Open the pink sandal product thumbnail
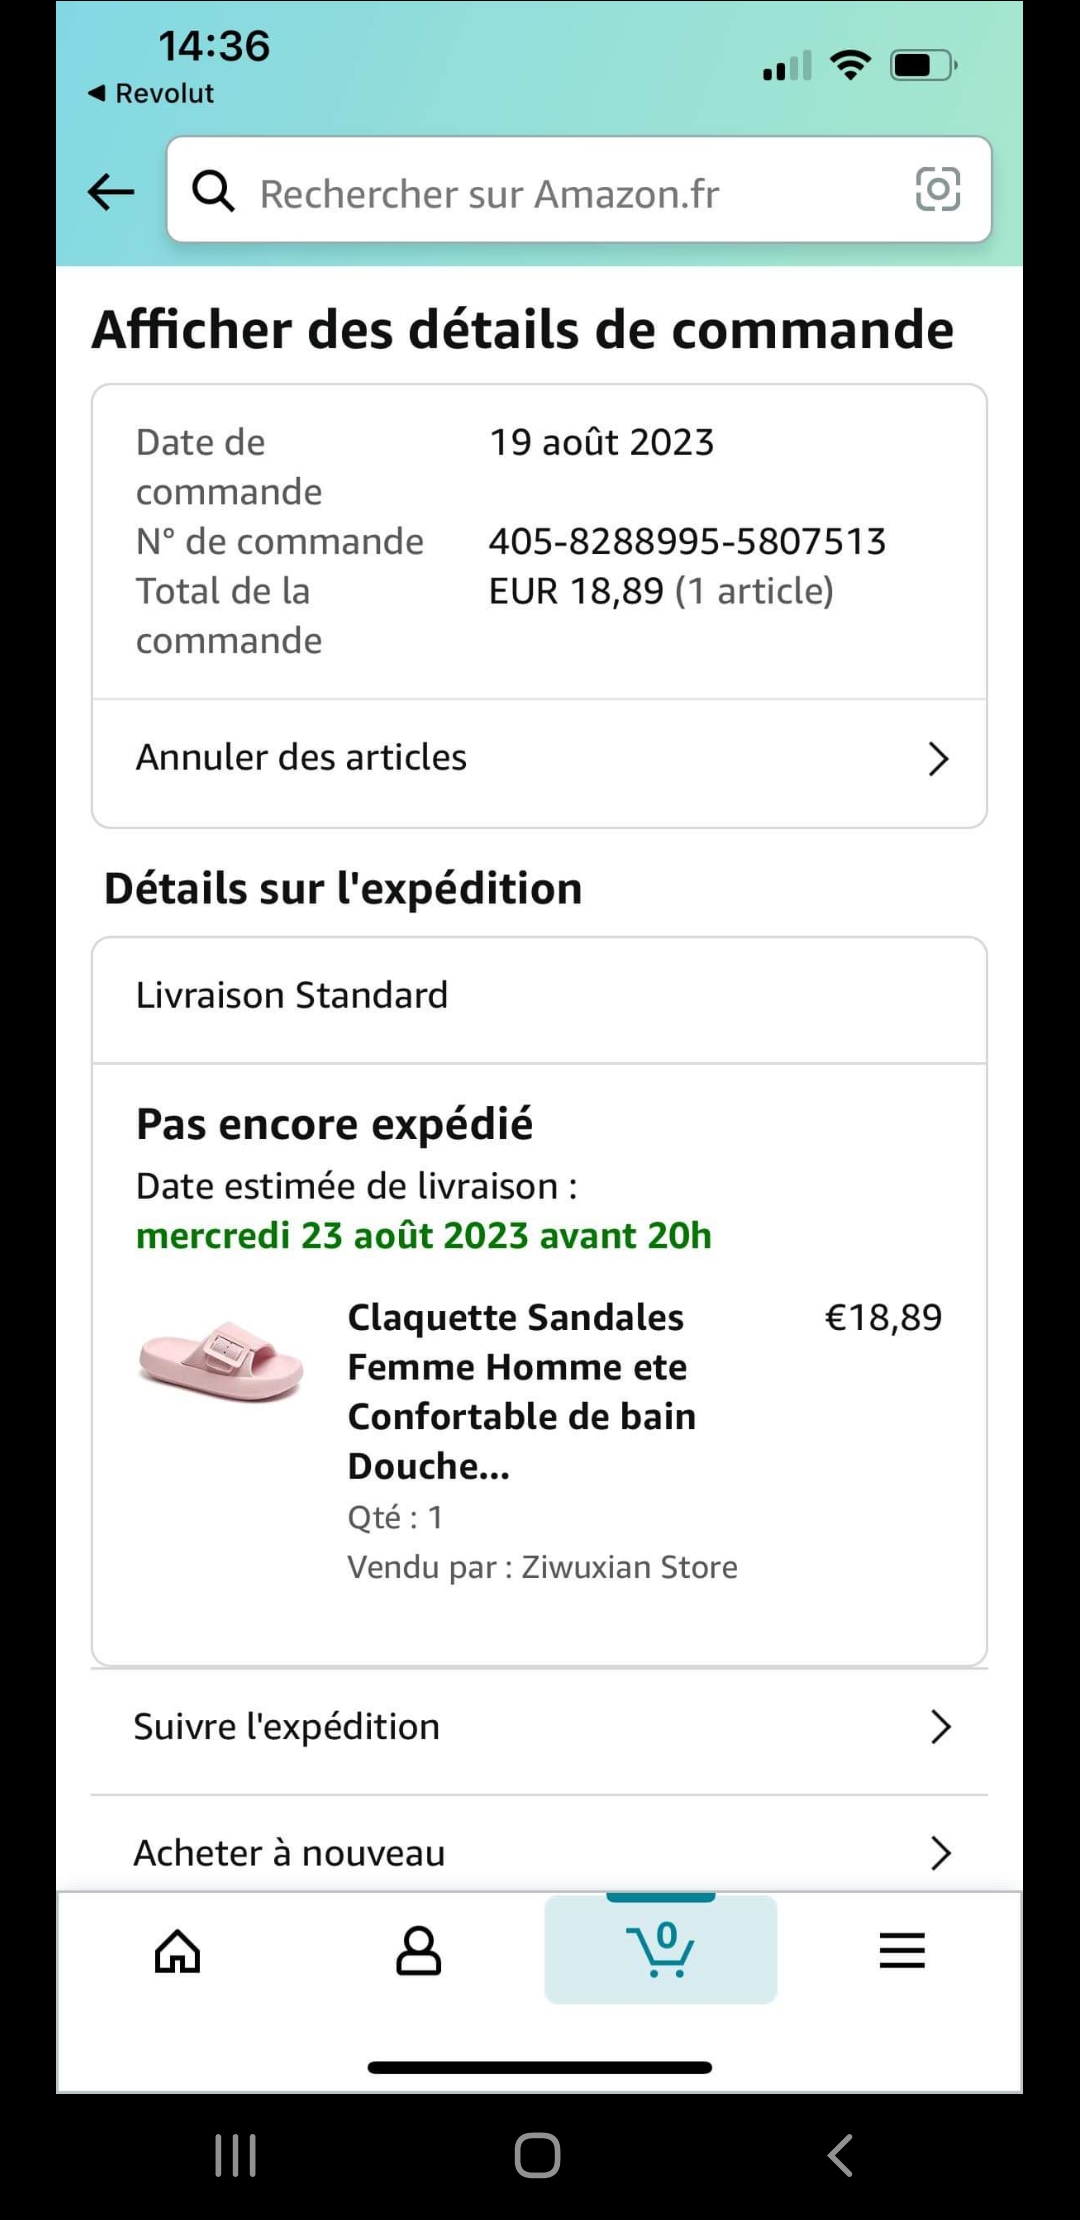The image size is (1080, 2220). pyautogui.click(x=221, y=1361)
